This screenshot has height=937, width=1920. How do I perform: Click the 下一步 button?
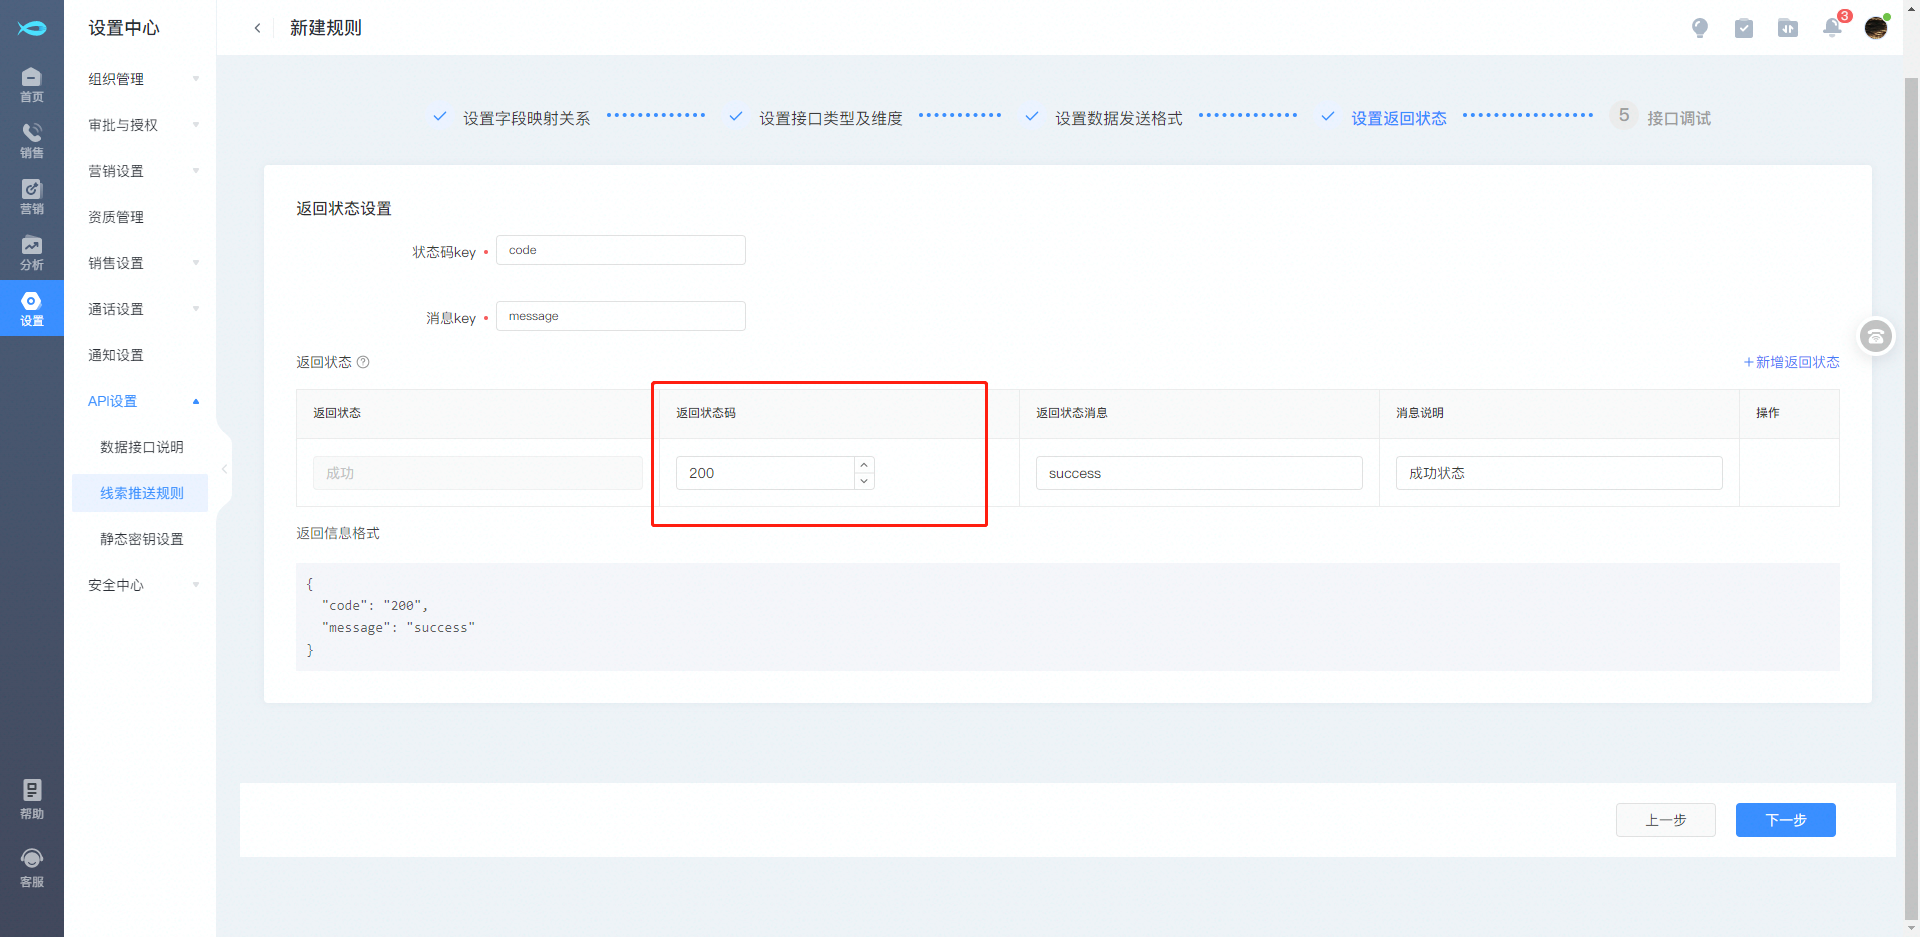1785,820
